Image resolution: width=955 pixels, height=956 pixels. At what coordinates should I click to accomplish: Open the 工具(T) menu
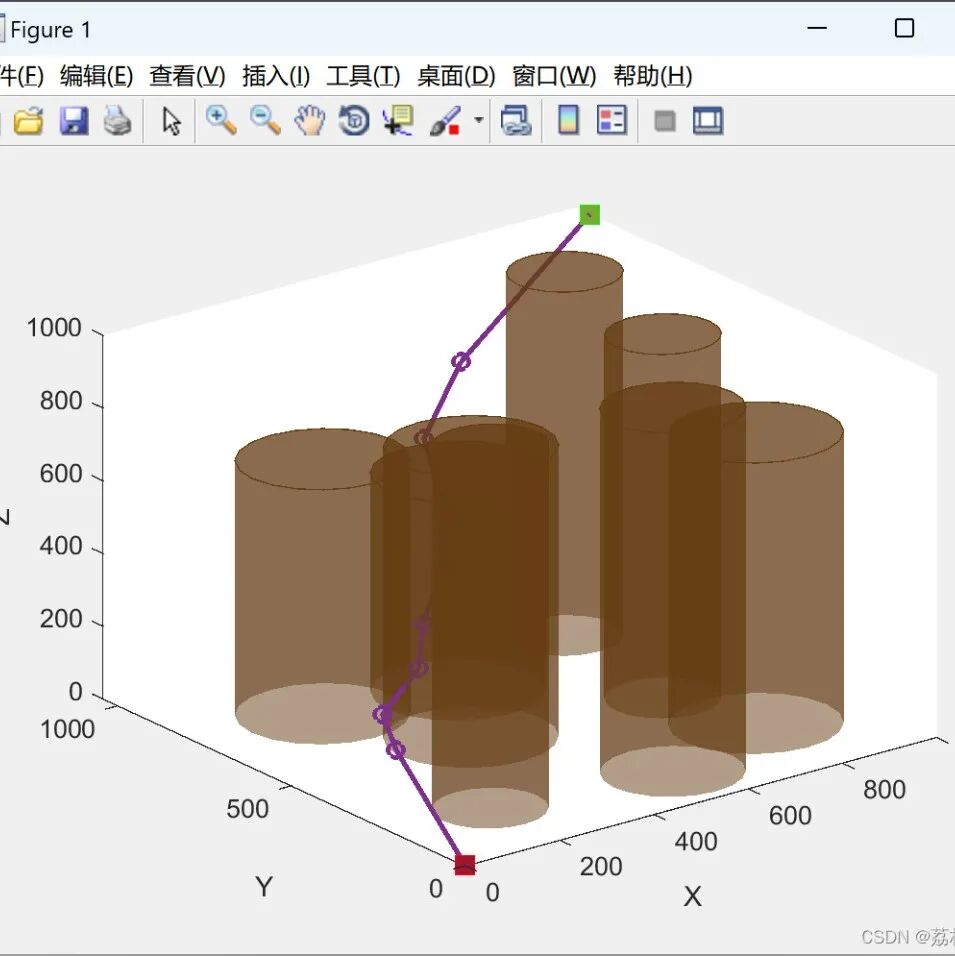363,76
